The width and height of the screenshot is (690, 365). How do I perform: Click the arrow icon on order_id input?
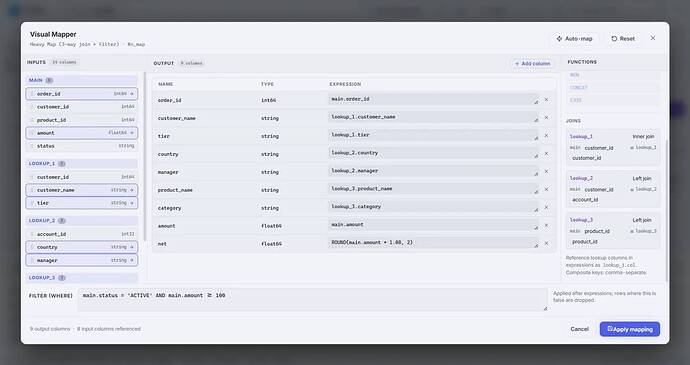(132, 94)
